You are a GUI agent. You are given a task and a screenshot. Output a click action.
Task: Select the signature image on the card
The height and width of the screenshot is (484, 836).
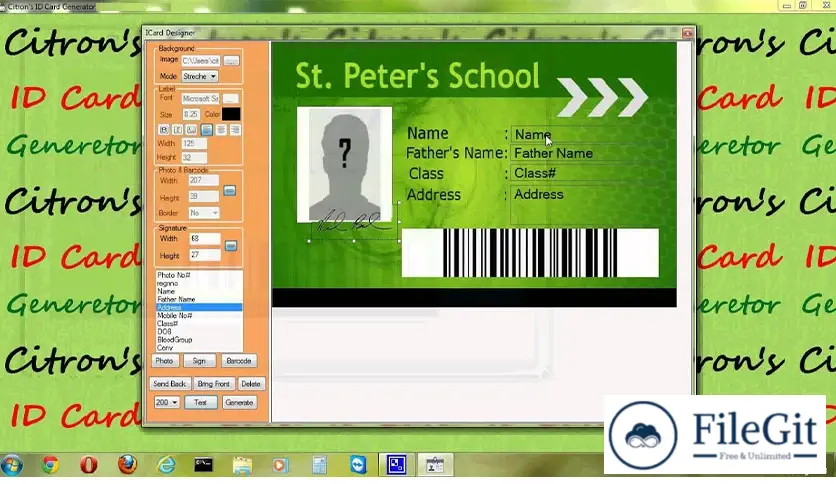[x=354, y=222]
